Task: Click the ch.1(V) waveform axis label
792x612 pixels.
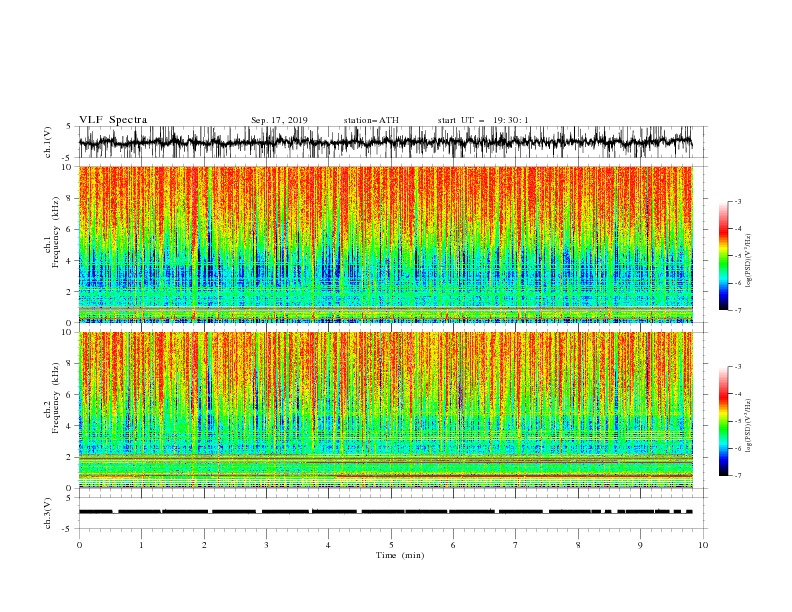Action: 48,142
